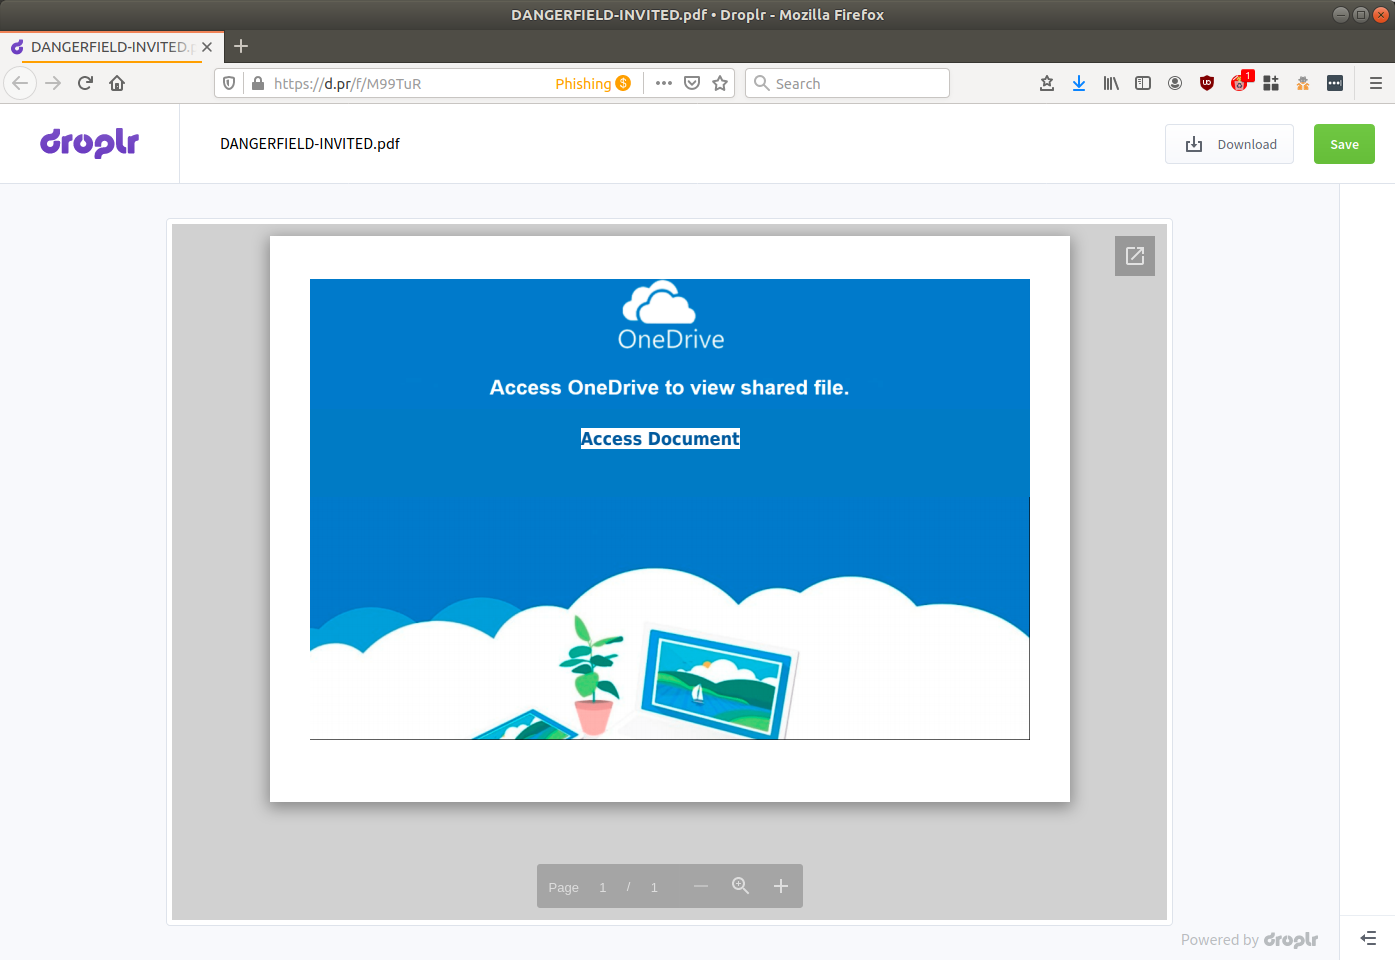Close the DANGERFIELD-INVITED tab
Viewport: 1395px width, 960px height.
point(207,47)
